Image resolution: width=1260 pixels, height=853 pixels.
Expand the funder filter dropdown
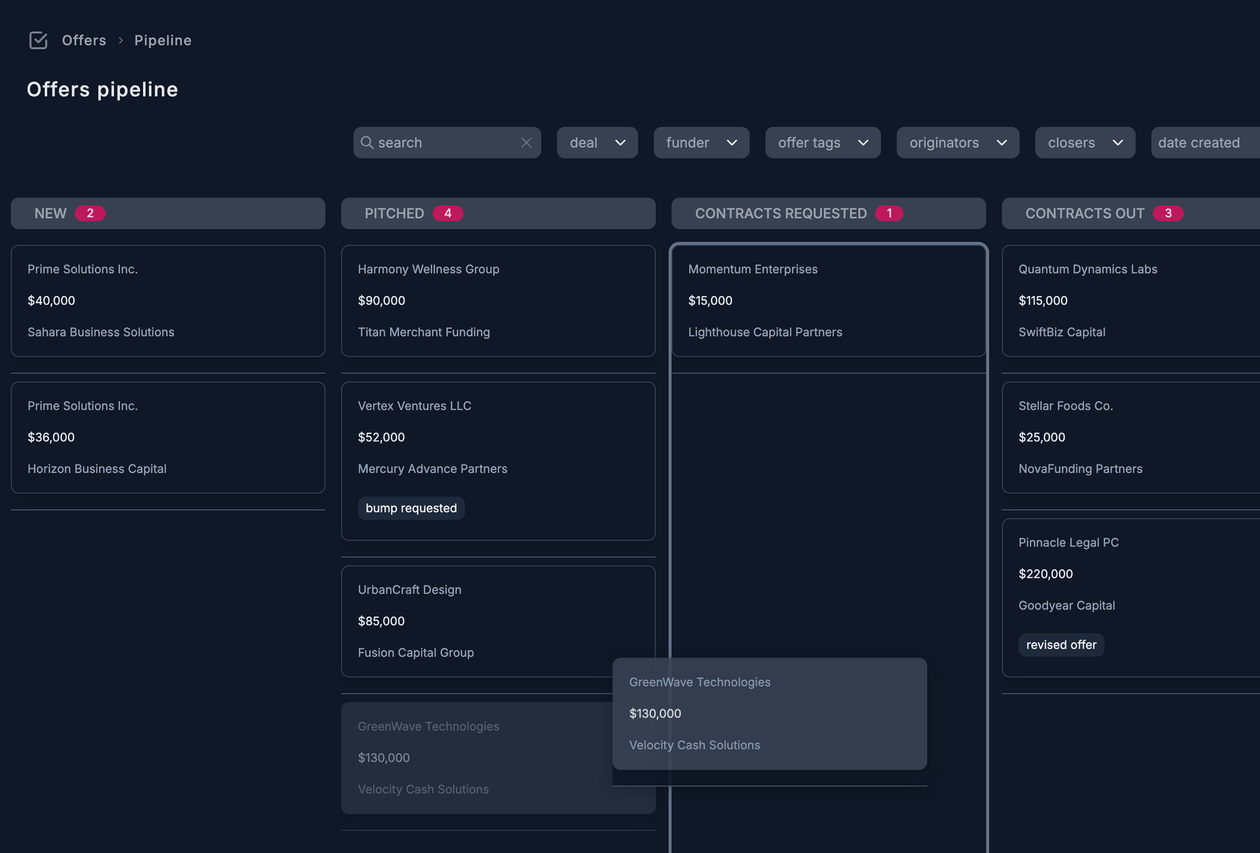pyautogui.click(x=701, y=143)
